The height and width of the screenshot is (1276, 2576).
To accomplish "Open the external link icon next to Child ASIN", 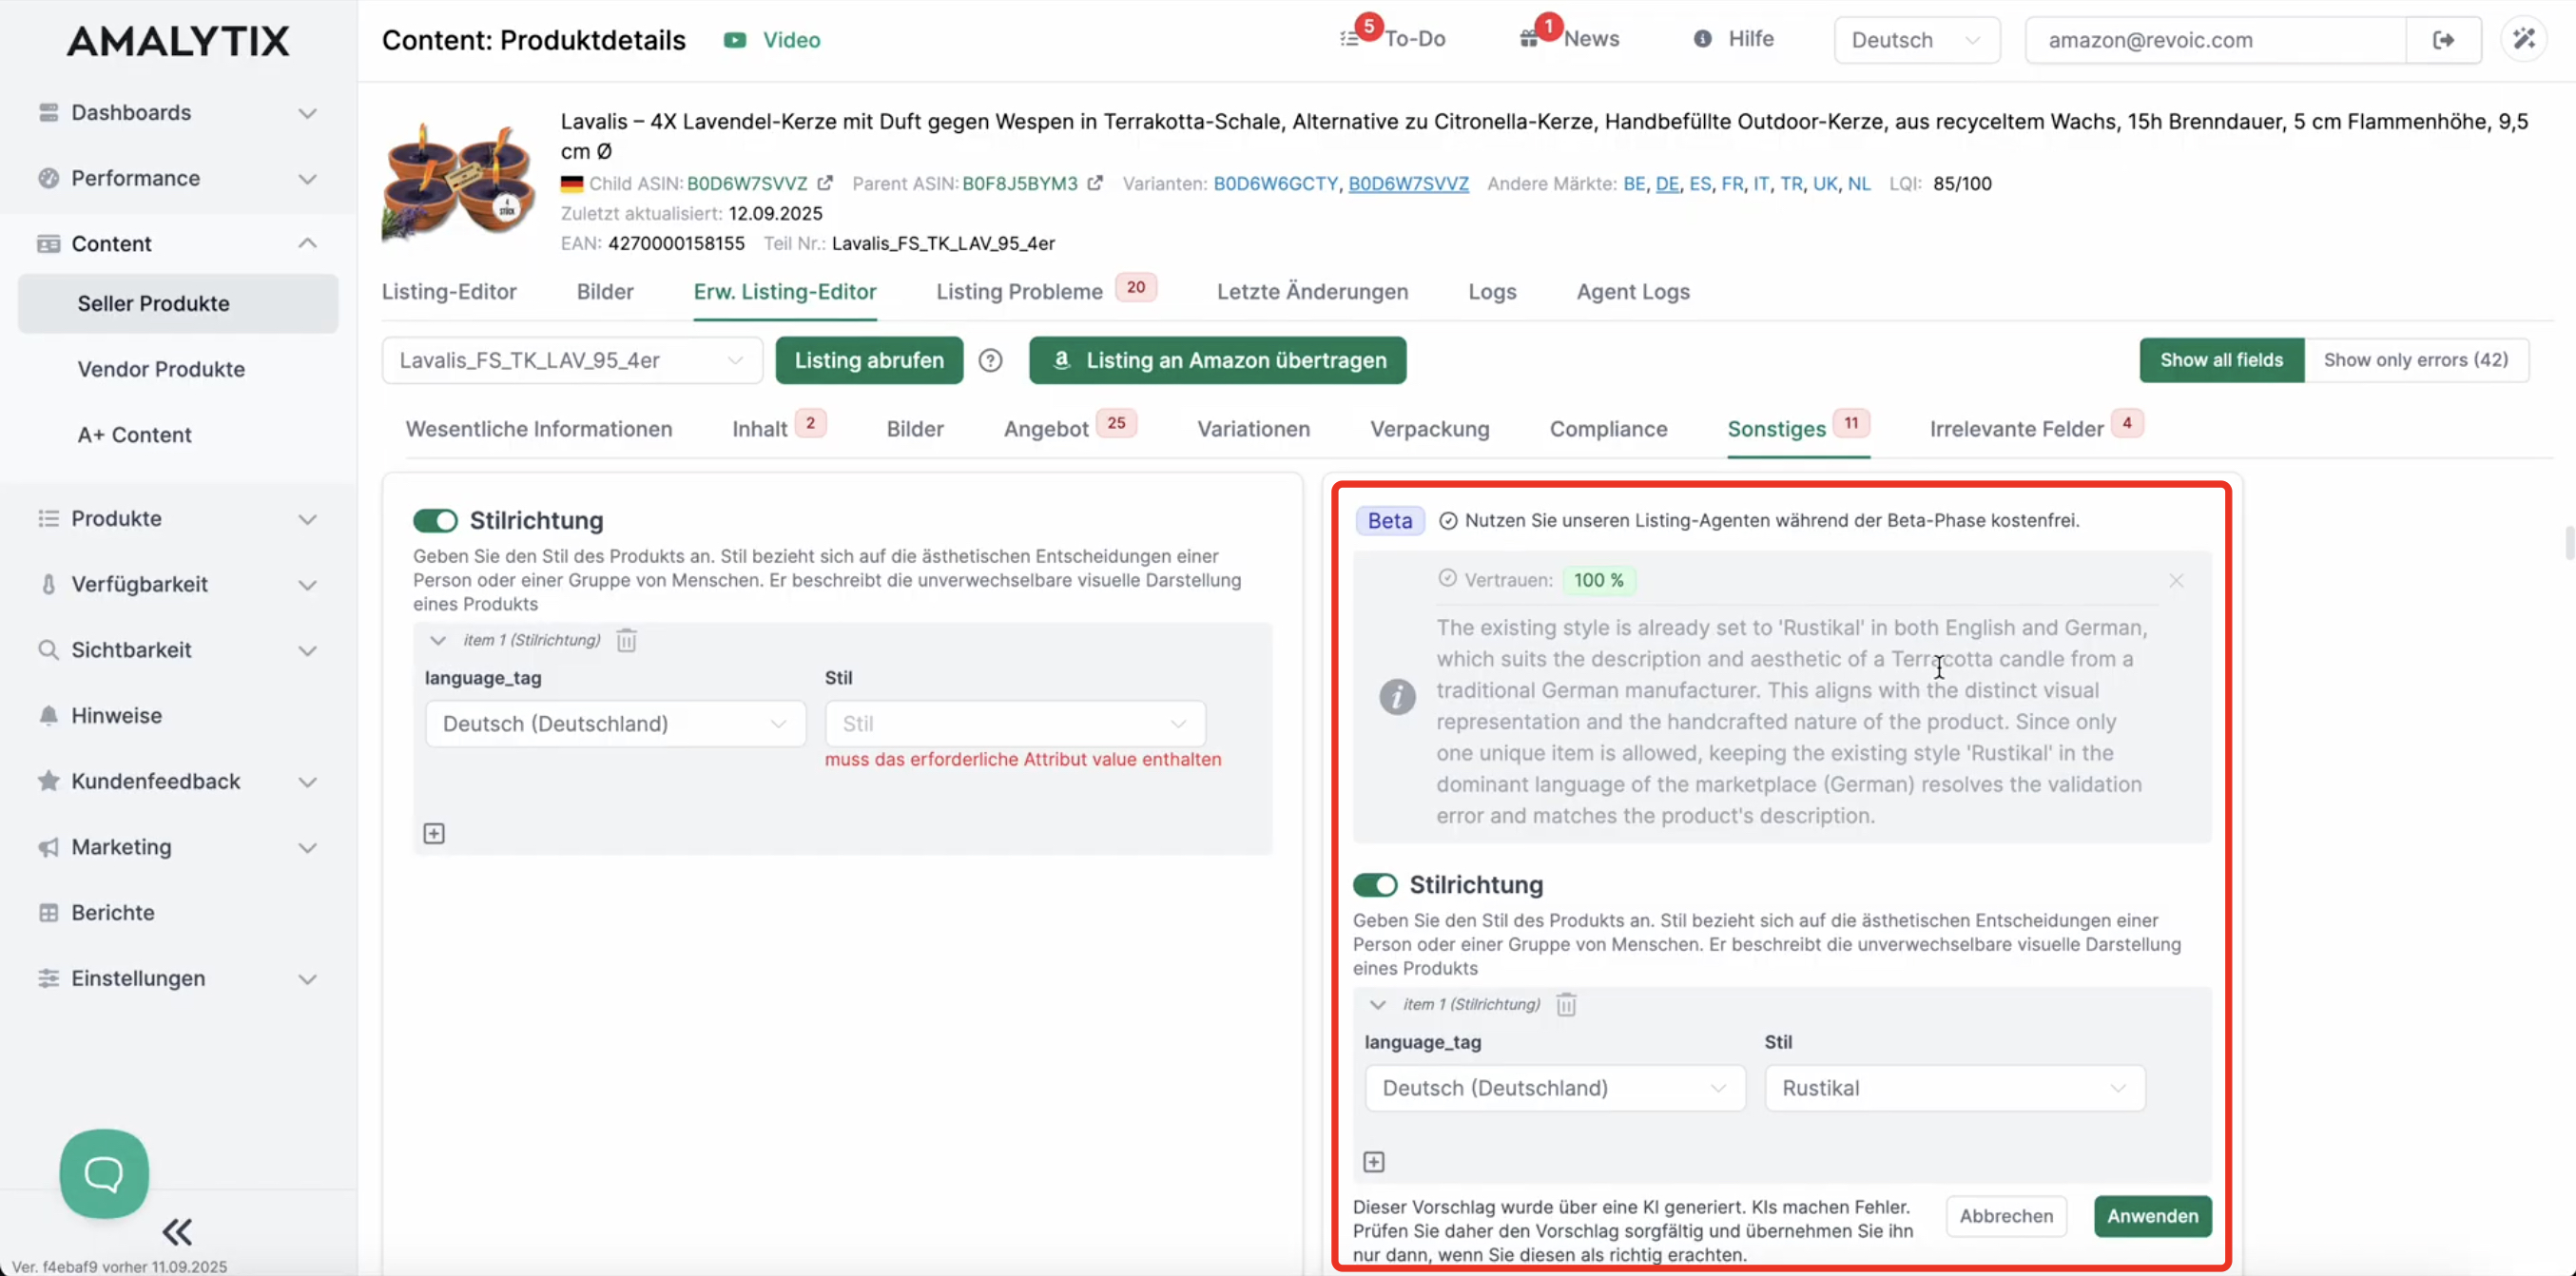I will 826,182.
